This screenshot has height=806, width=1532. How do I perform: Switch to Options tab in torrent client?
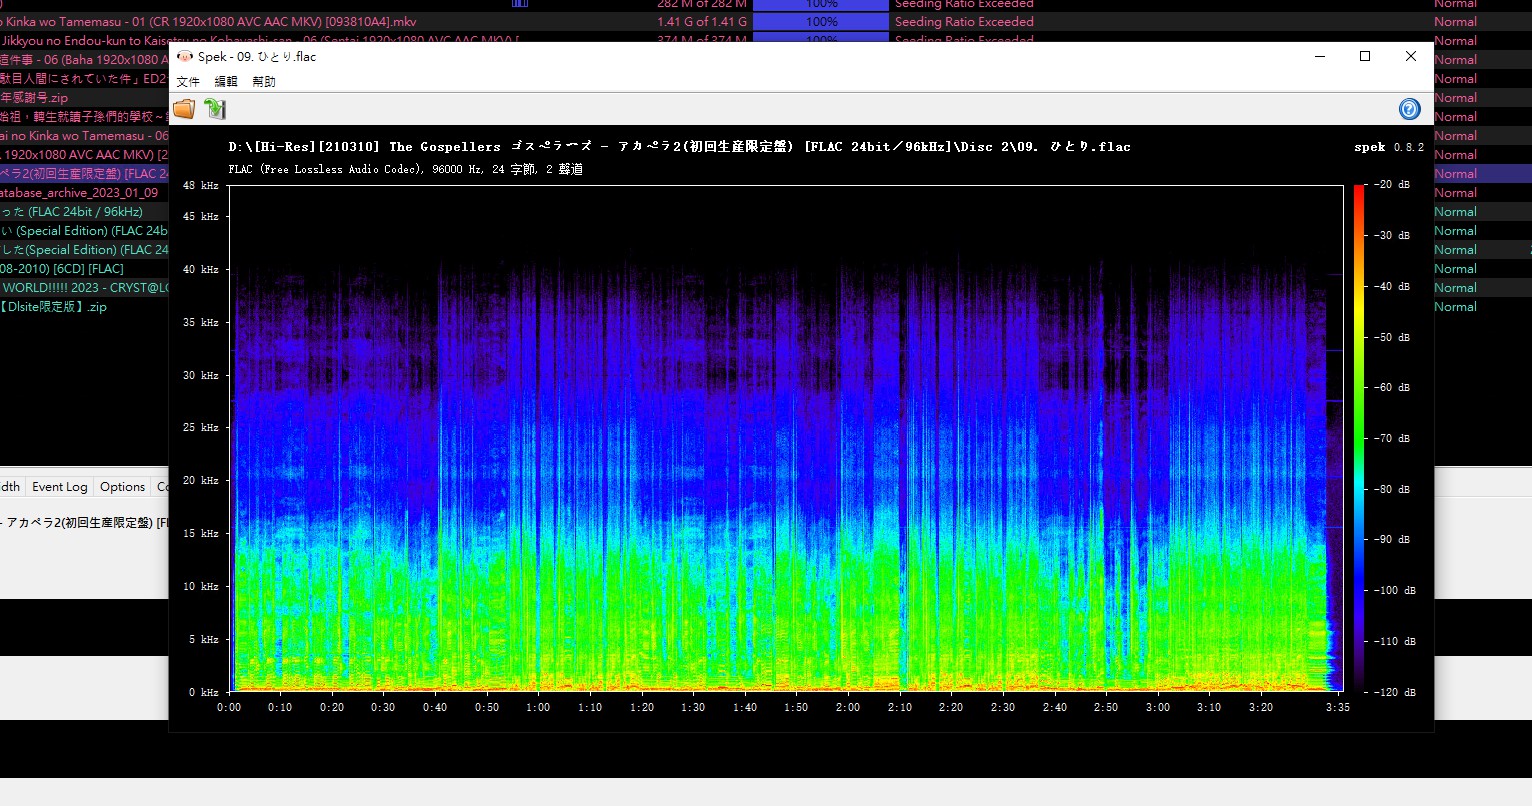123,487
